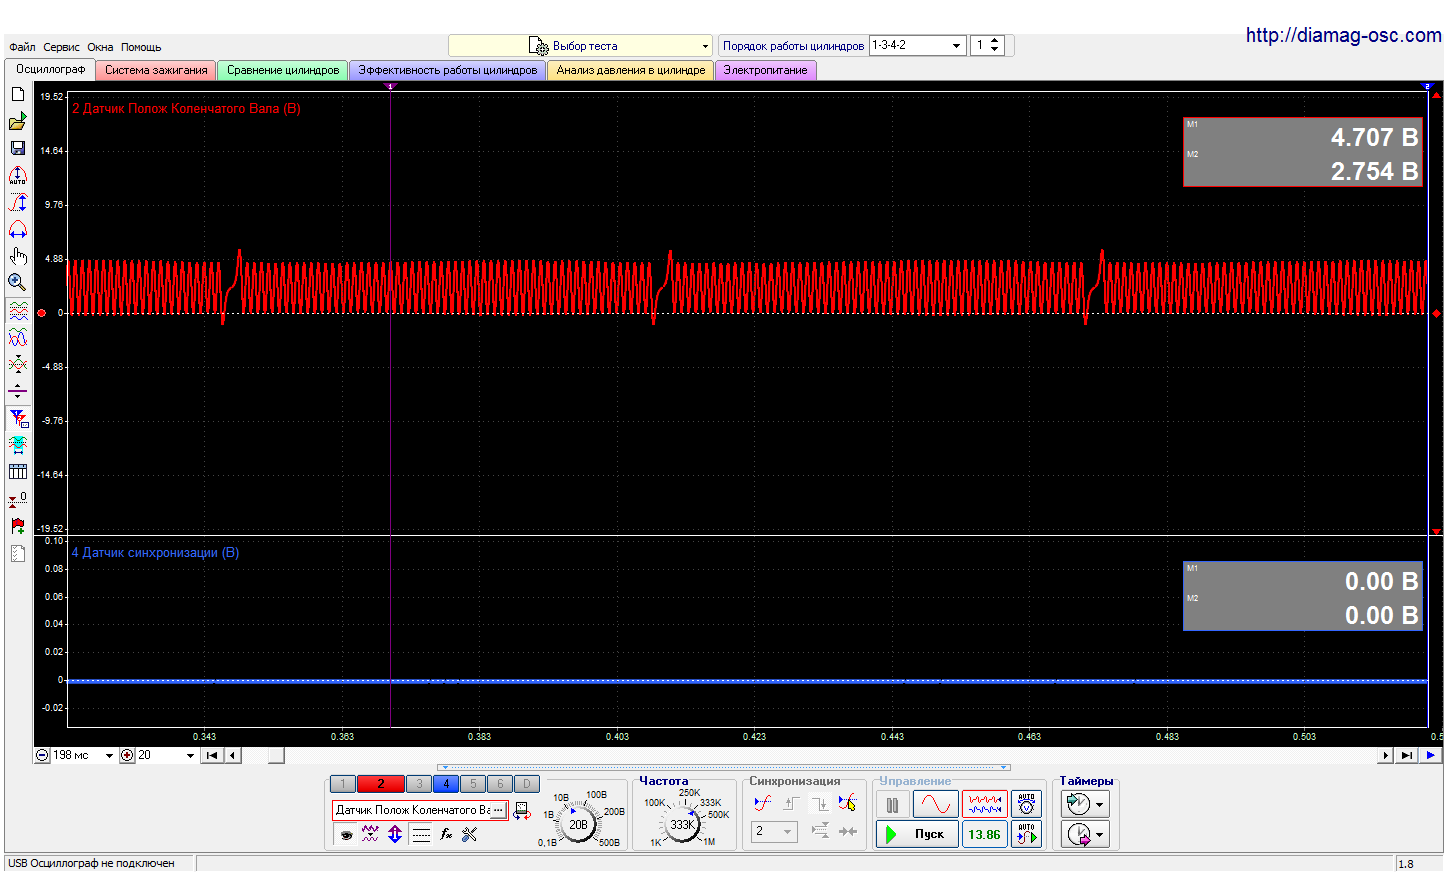1456x876 pixels.
Task: Open the Сервис menu
Action: point(61,47)
